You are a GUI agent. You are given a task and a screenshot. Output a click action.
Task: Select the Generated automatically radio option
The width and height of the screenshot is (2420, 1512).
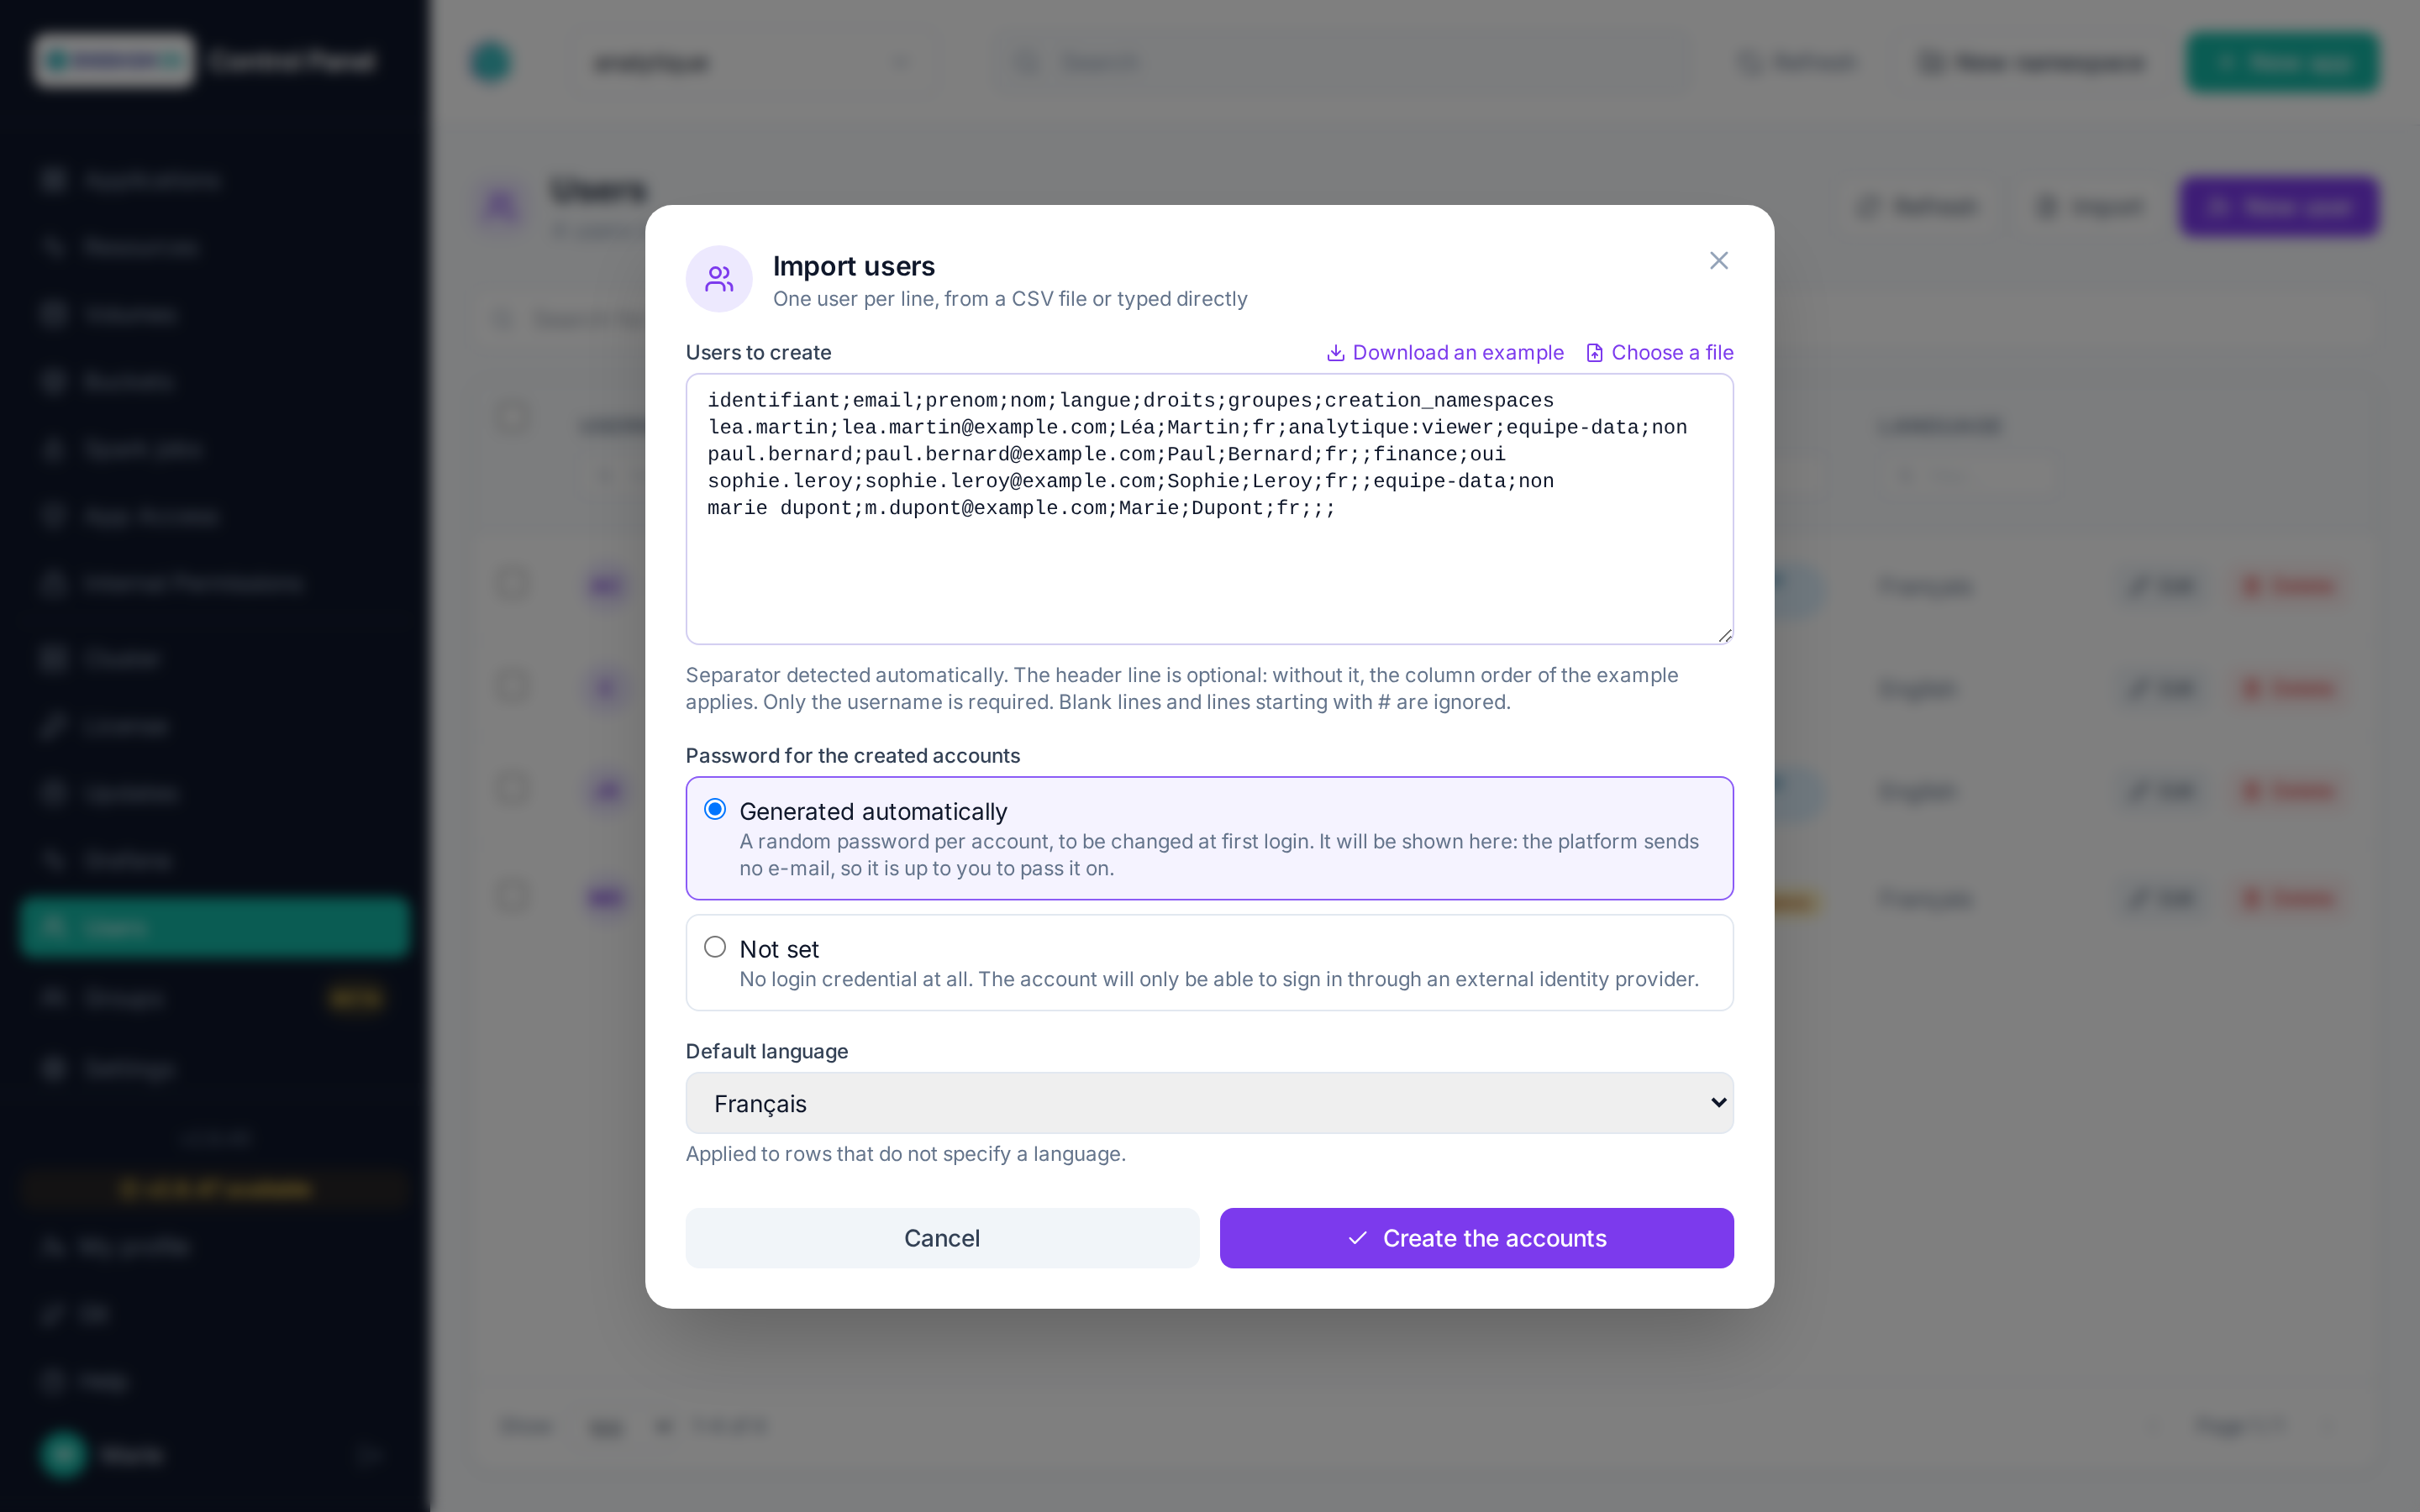point(715,809)
